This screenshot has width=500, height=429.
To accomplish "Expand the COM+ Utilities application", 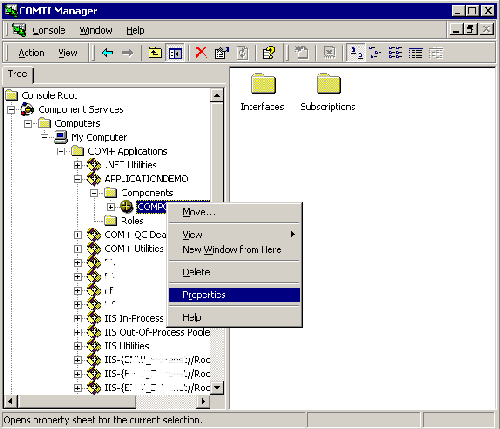I will pyautogui.click(x=77, y=249).
